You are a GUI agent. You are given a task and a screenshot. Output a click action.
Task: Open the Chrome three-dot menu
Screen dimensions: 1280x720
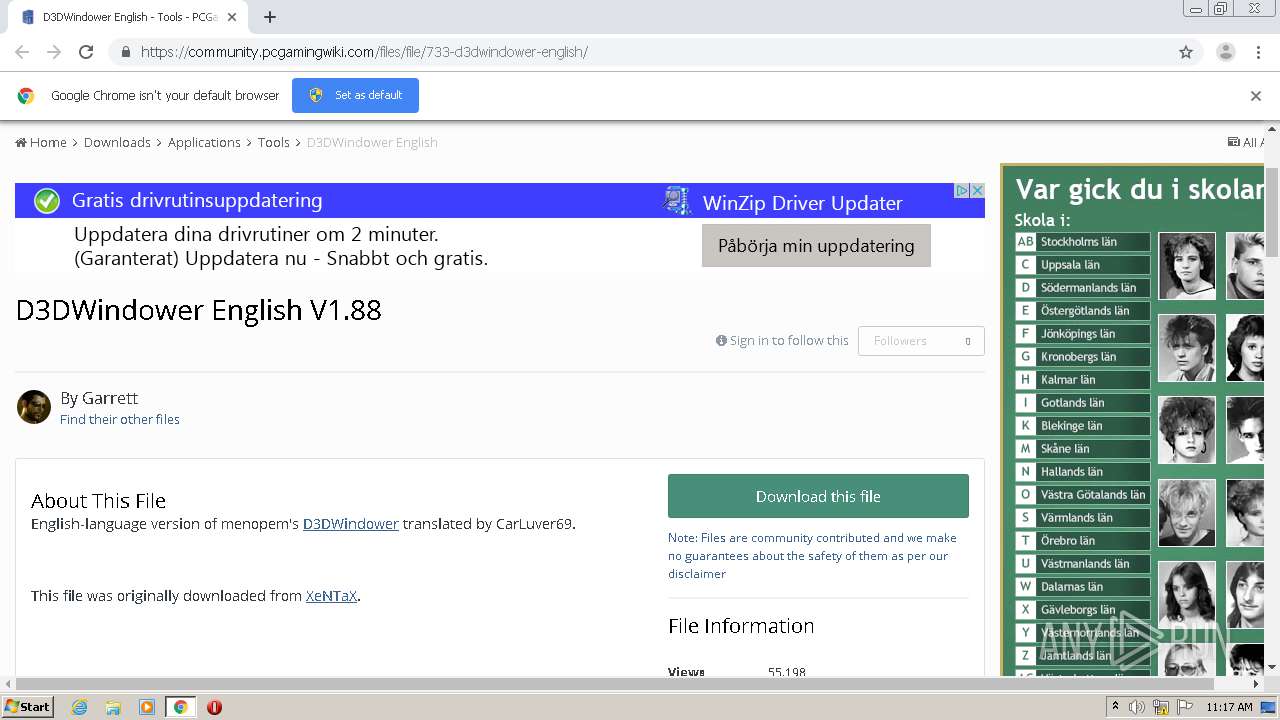[1258, 52]
